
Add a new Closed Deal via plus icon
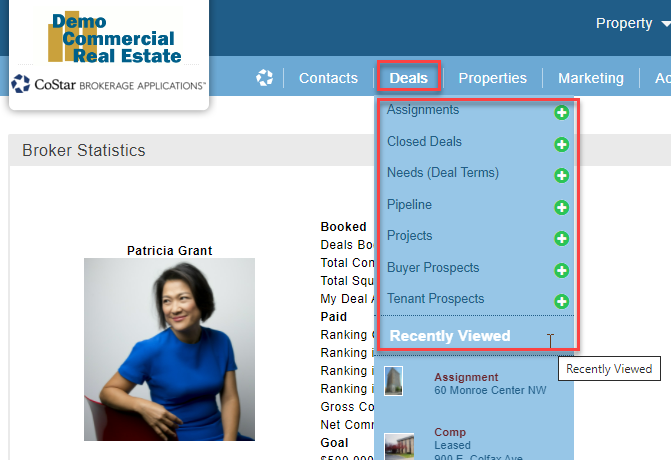pos(561,144)
